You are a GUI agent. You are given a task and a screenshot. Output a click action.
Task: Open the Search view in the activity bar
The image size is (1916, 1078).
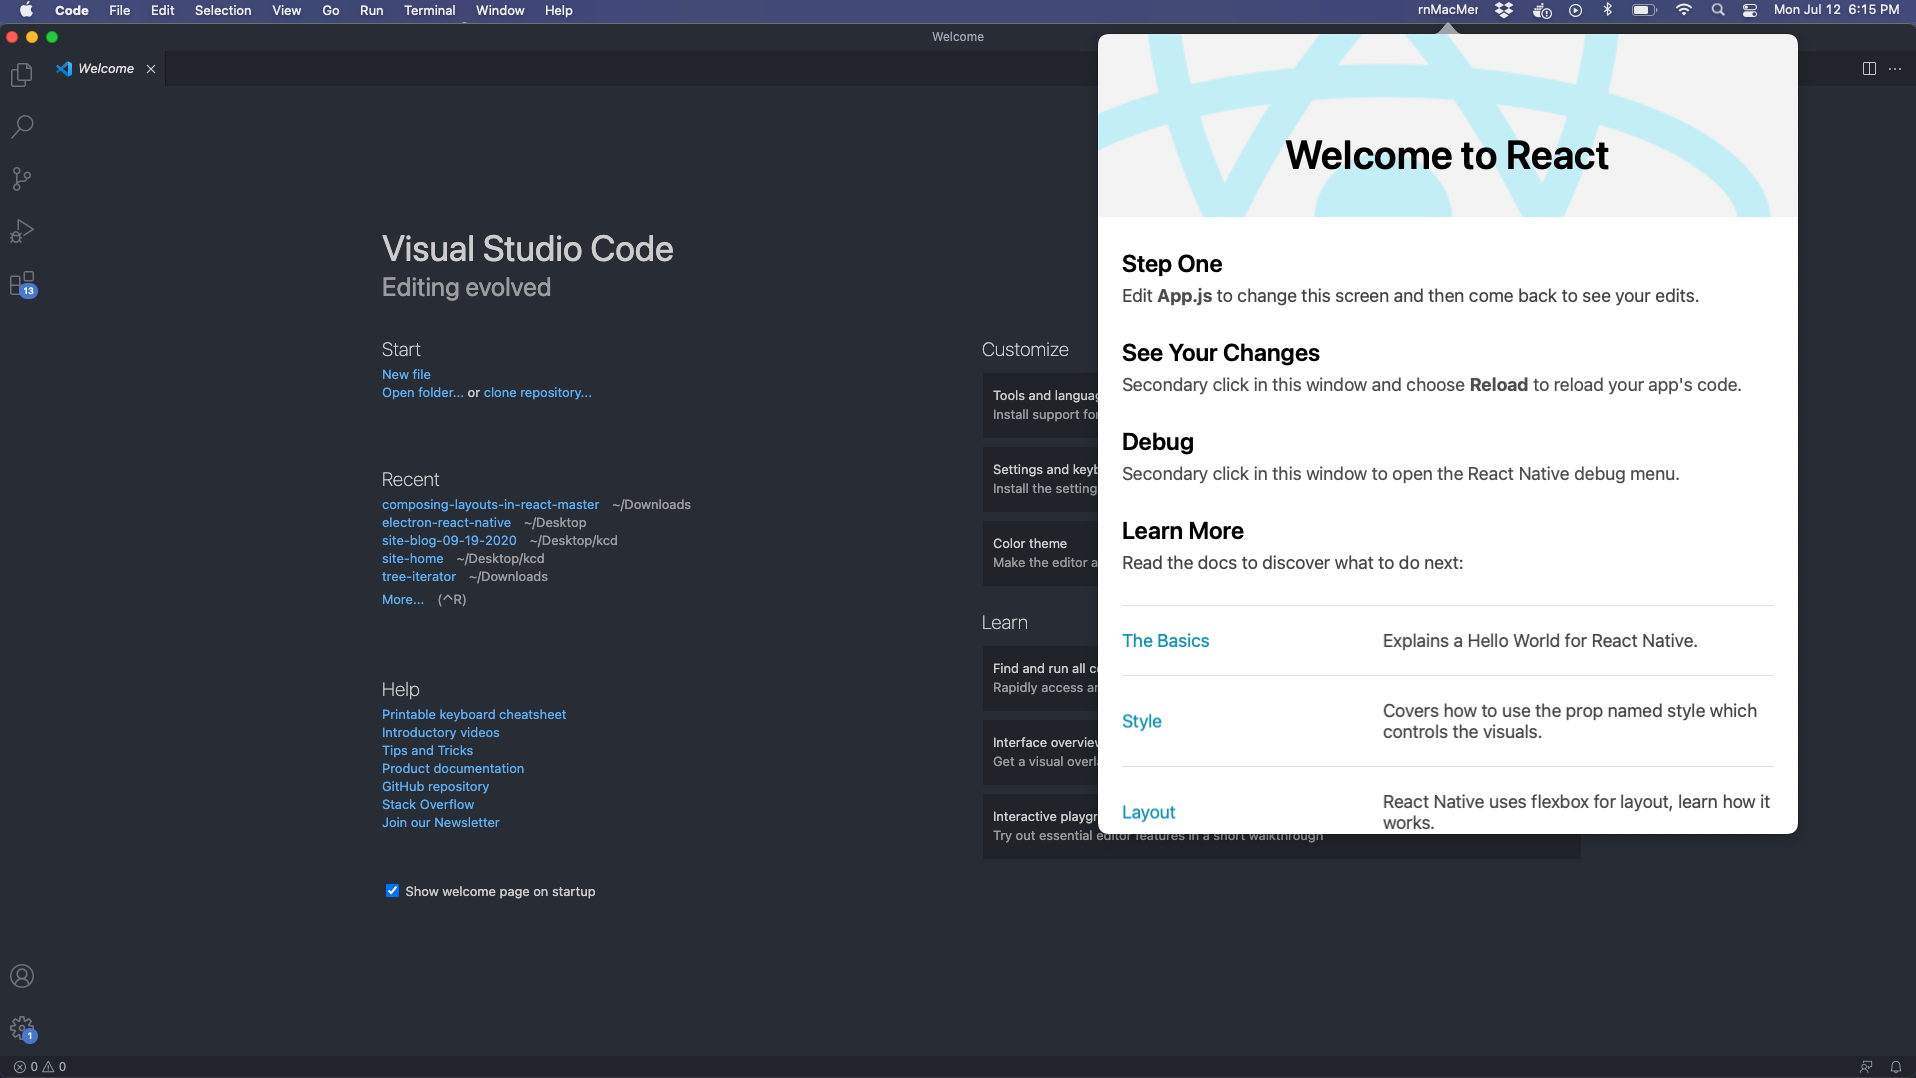[22, 127]
